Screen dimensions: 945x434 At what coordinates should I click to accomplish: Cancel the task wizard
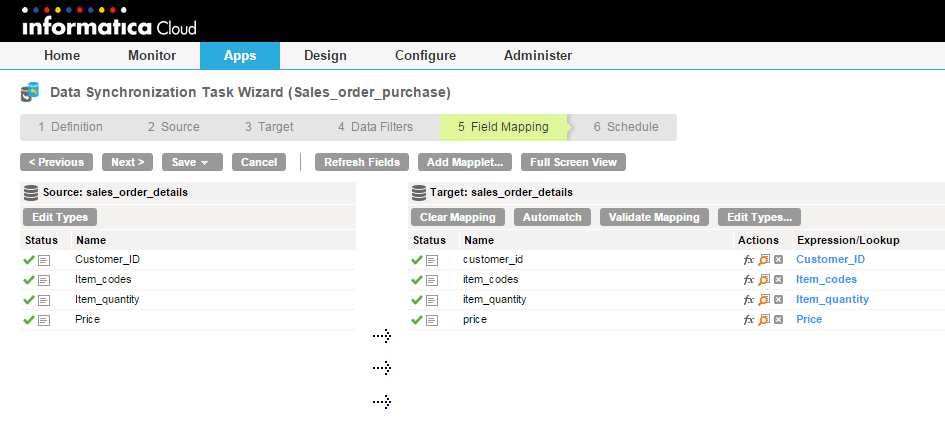(259, 162)
